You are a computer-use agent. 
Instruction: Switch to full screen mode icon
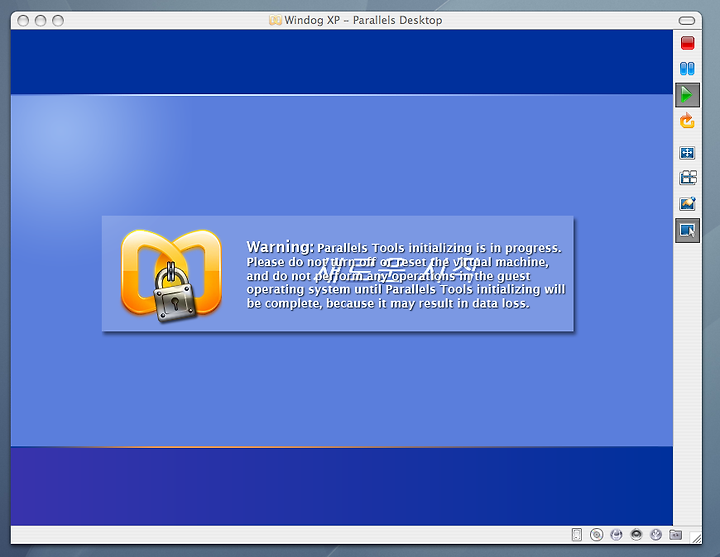687,153
